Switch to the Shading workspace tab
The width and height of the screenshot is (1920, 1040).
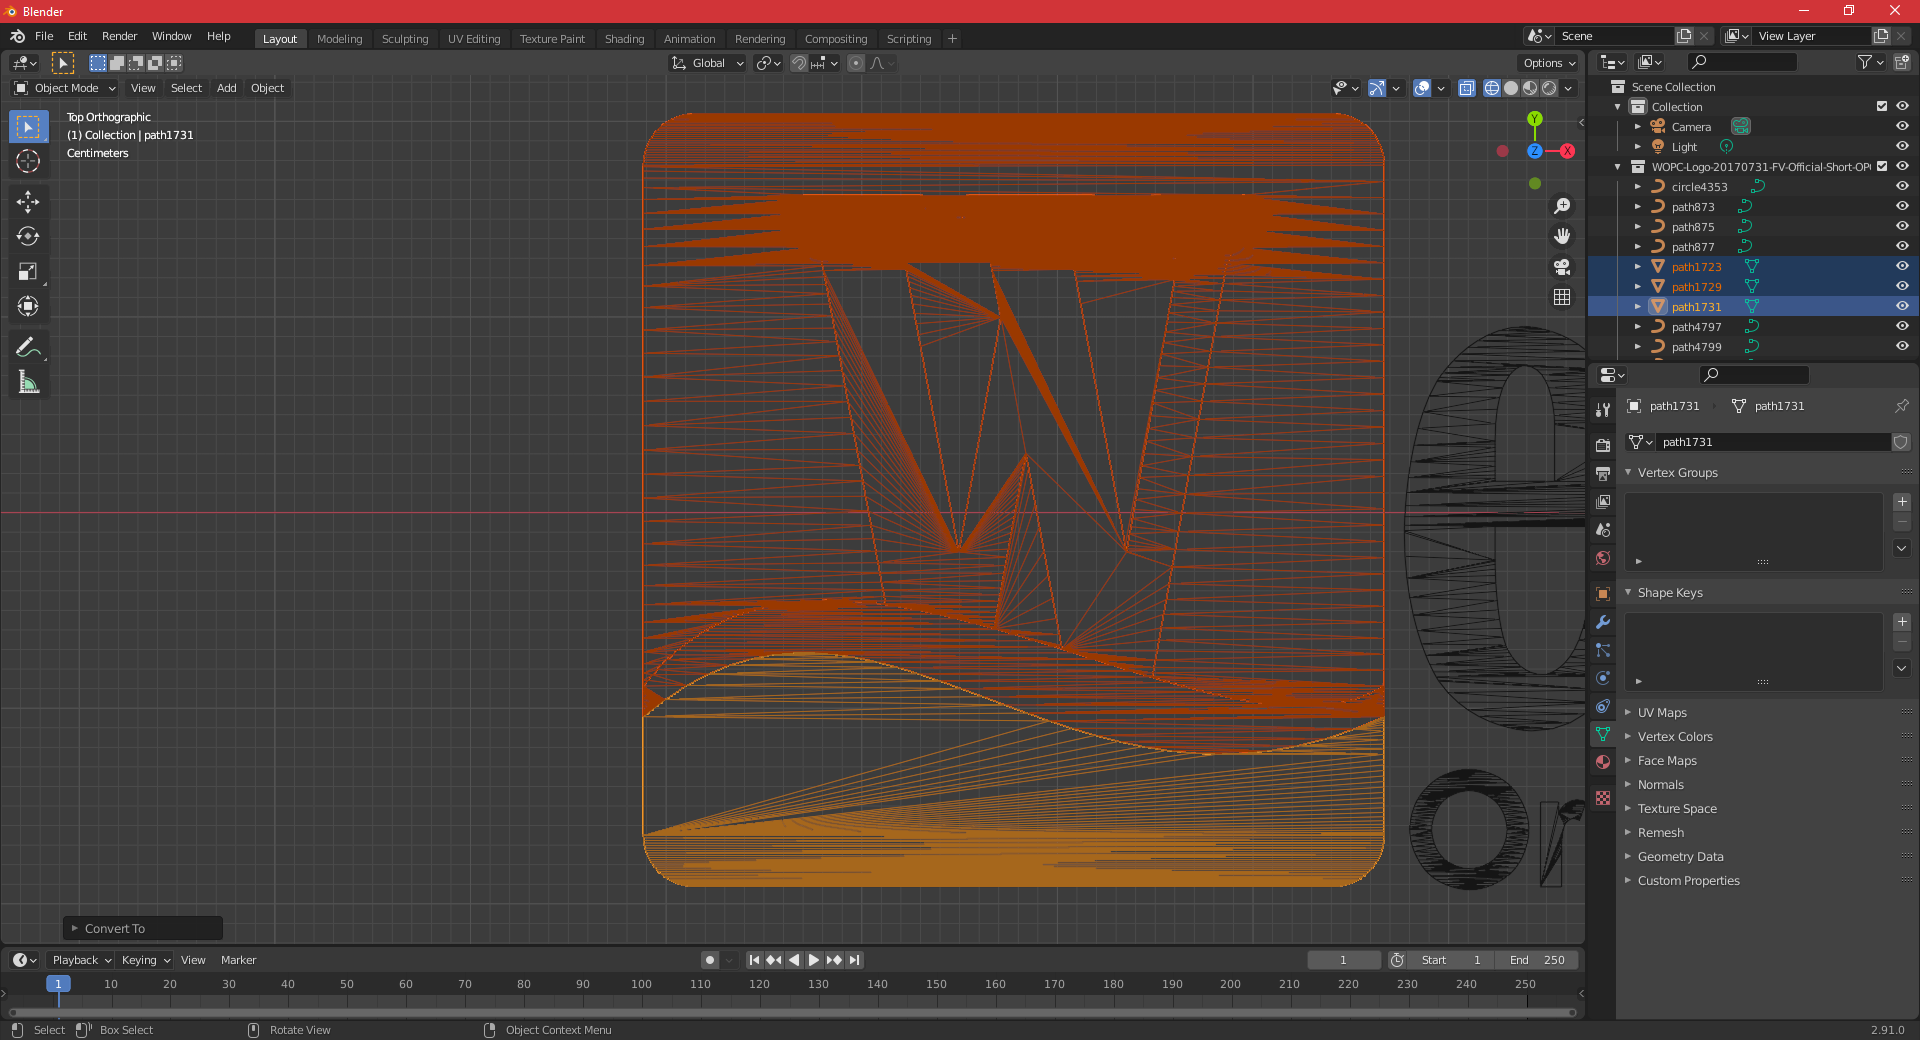pos(624,39)
